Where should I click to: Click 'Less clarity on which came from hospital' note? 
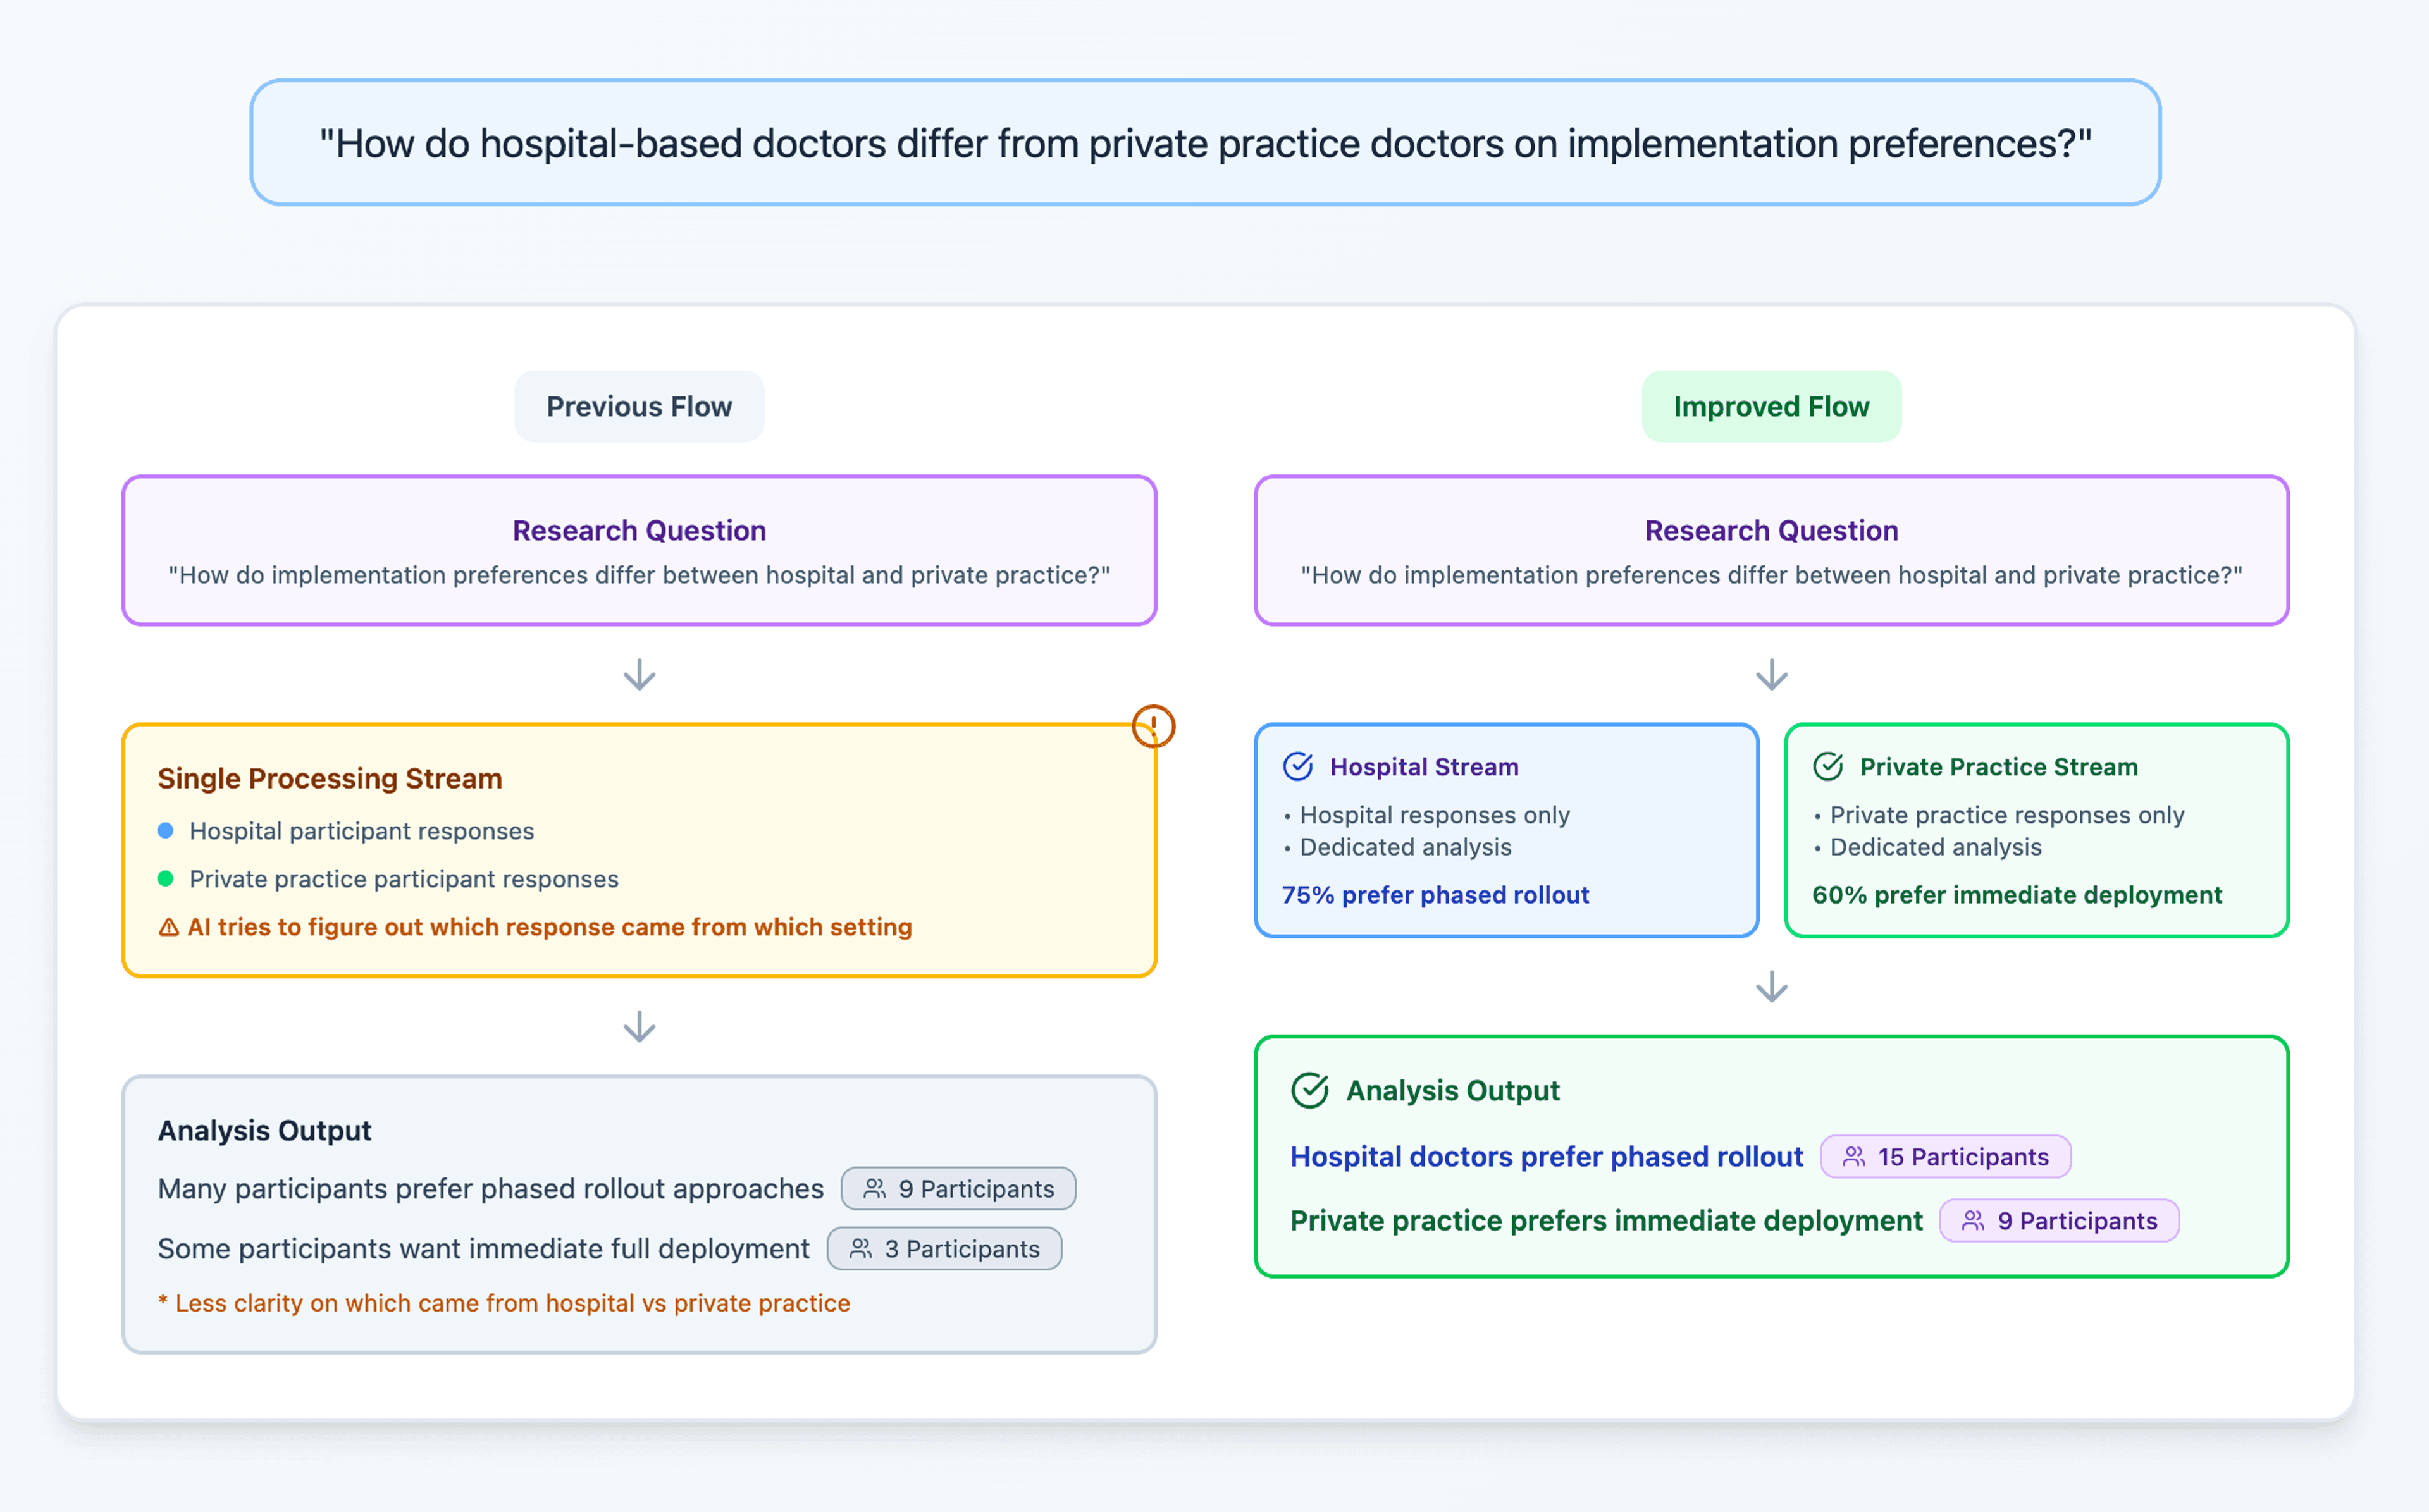(504, 1303)
